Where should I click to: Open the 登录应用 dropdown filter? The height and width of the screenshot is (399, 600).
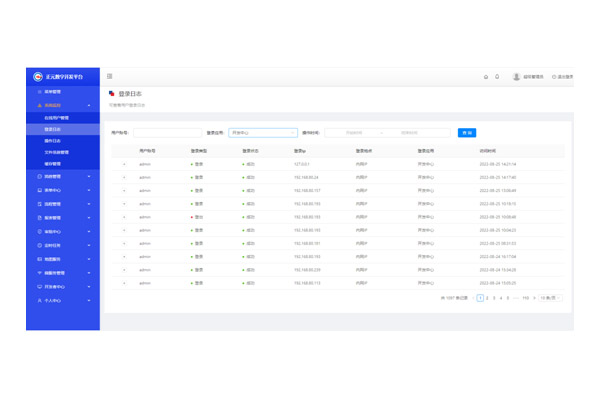263,133
